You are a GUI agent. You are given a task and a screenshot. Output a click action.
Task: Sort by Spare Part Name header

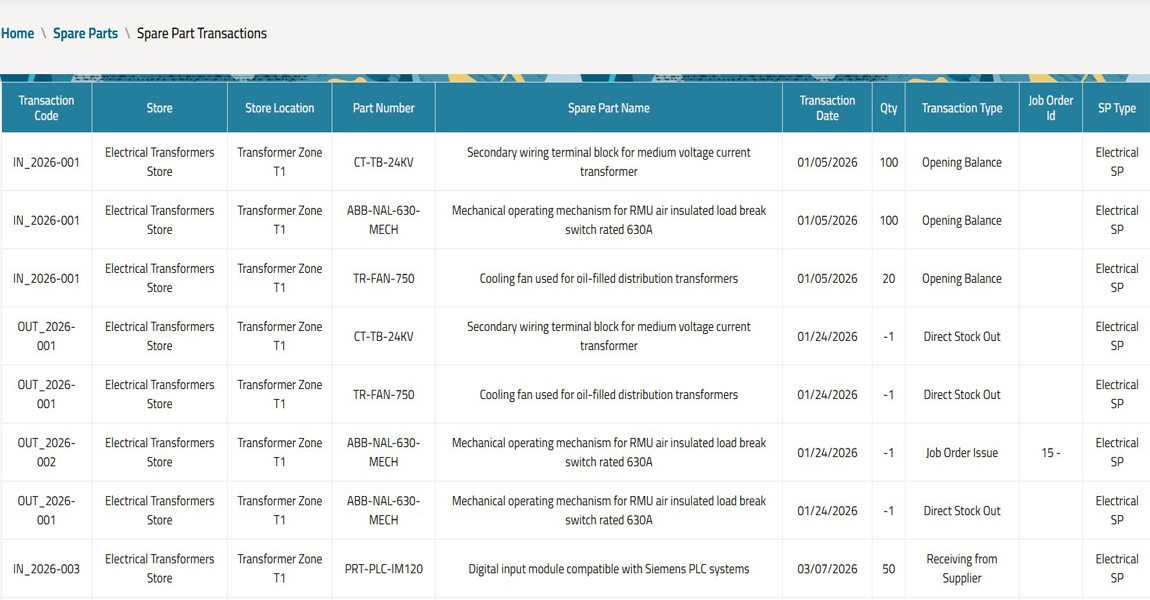pos(608,108)
